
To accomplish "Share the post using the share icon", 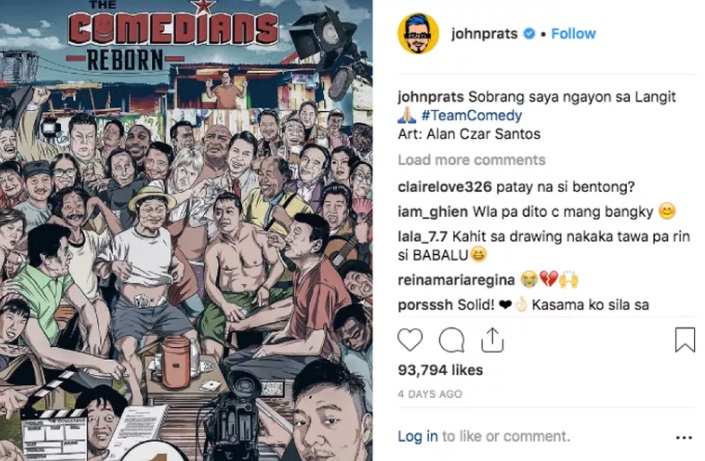I will [492, 340].
